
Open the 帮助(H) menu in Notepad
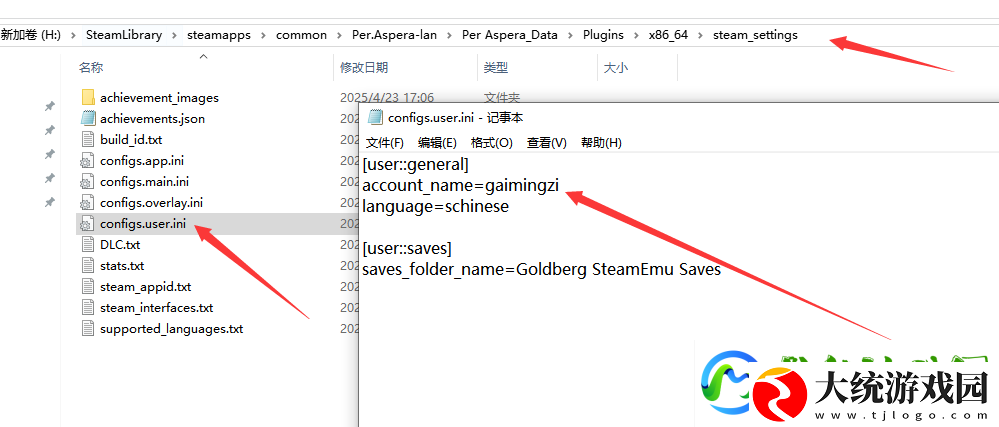click(601, 143)
